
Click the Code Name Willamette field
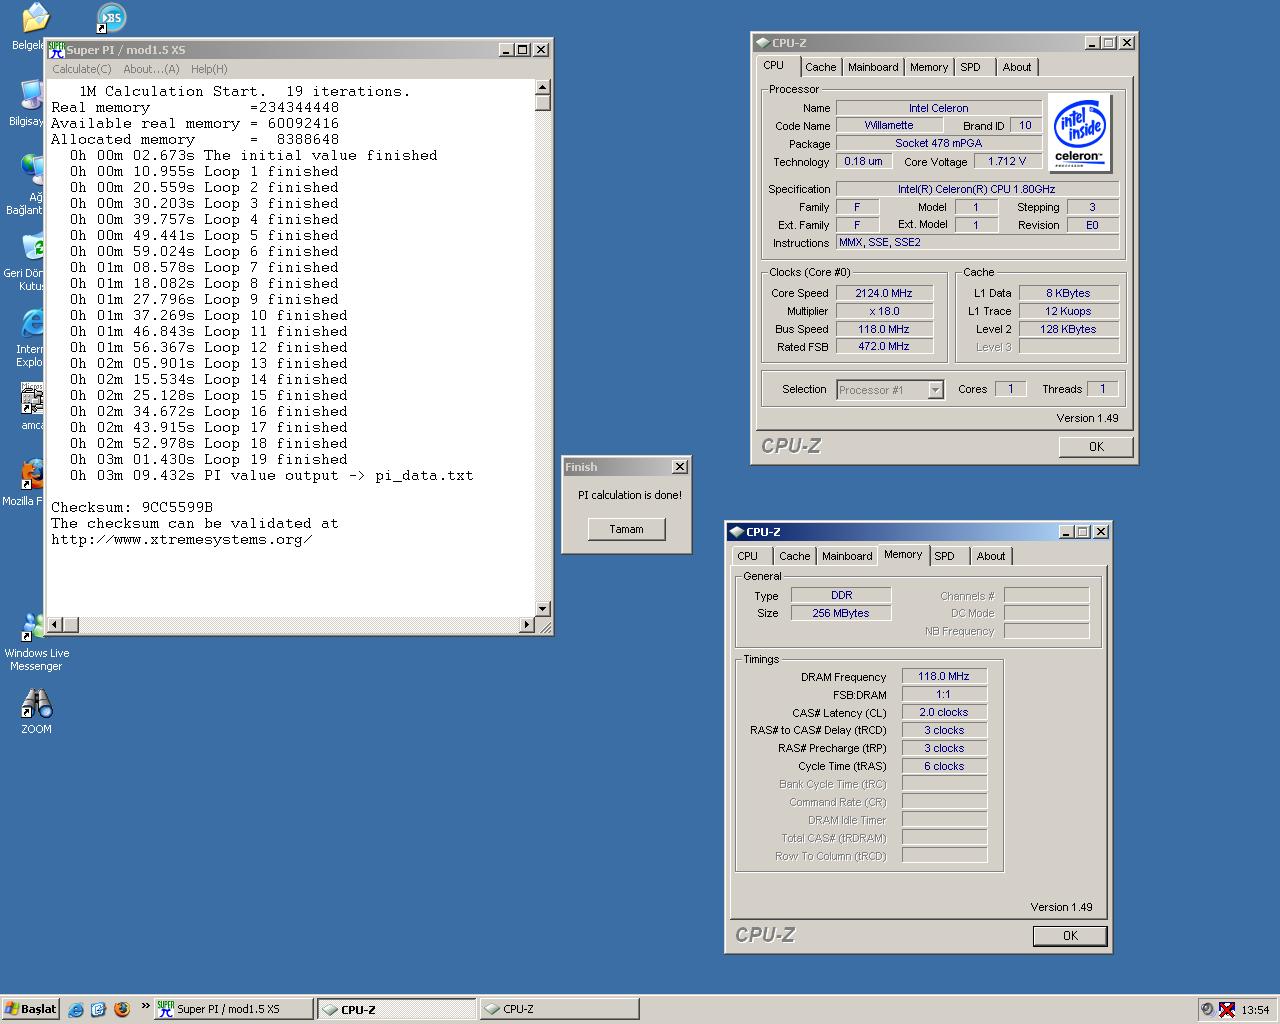tap(889, 125)
